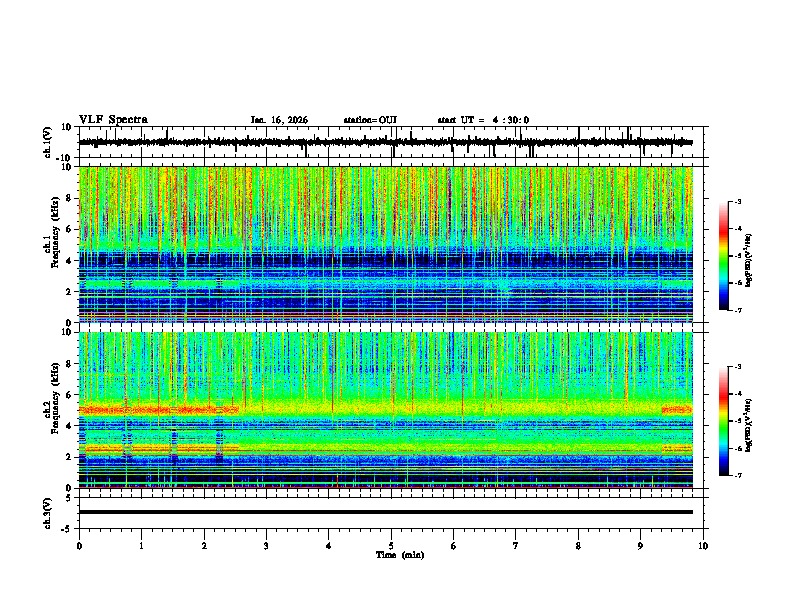Click the time axis tick label "1"
792x612 pixels.
[141, 546]
